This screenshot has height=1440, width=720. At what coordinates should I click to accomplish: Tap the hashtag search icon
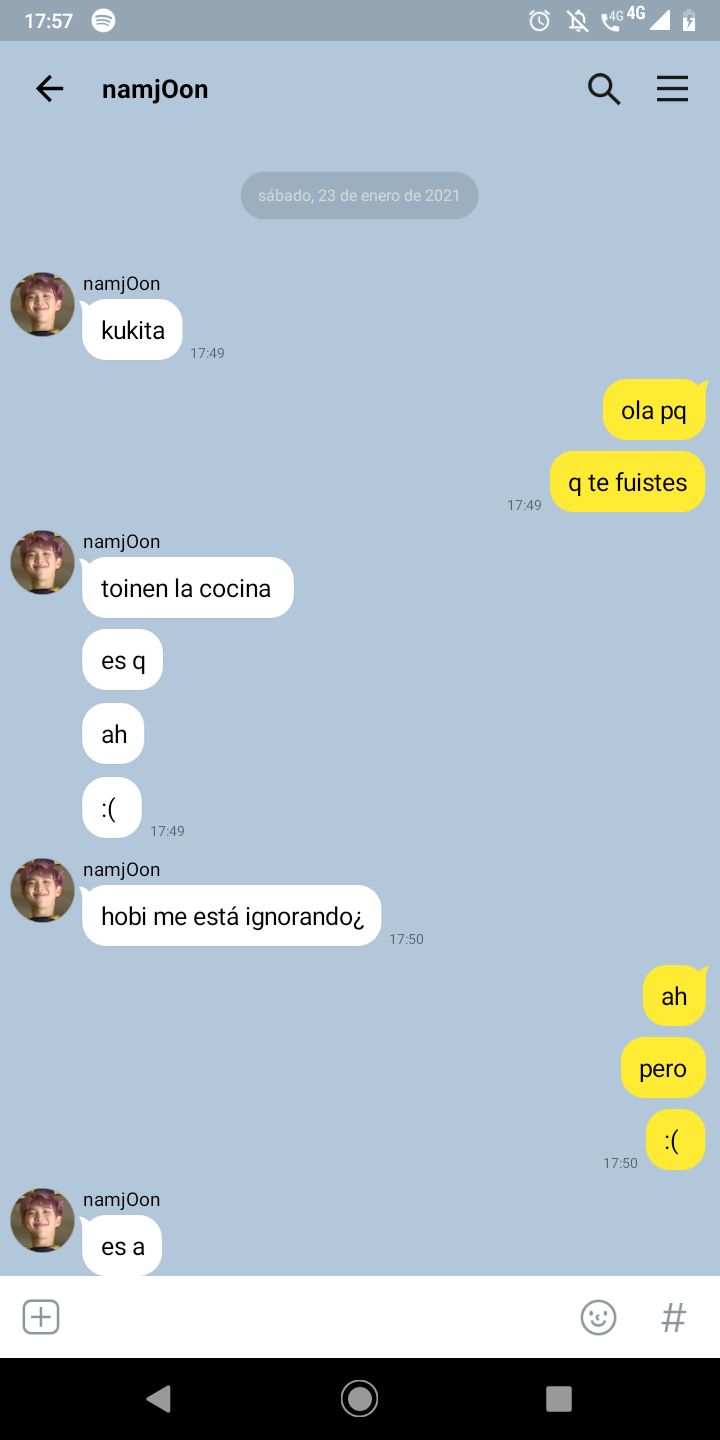pos(674,1317)
